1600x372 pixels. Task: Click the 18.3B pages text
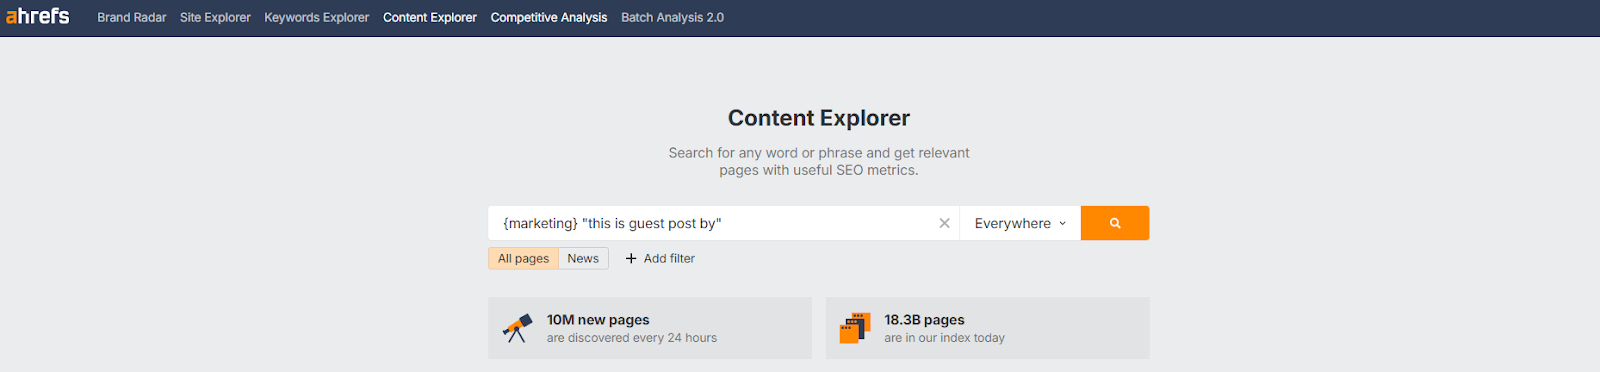[x=924, y=320]
